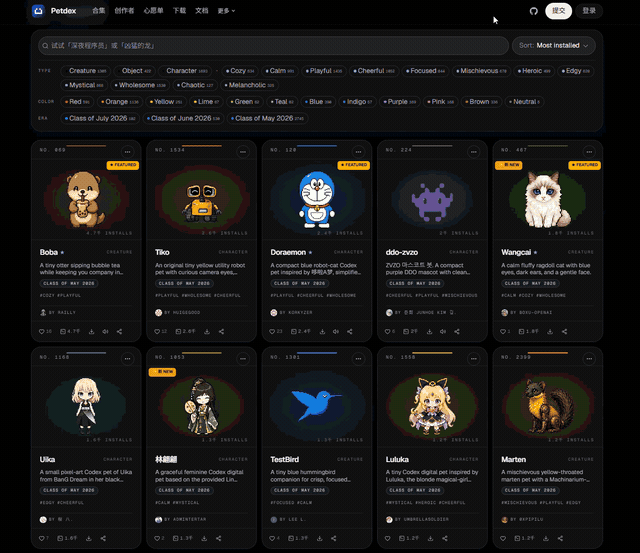Share the ddo-zvzo pet
640x553 pixels.
pos(457,331)
